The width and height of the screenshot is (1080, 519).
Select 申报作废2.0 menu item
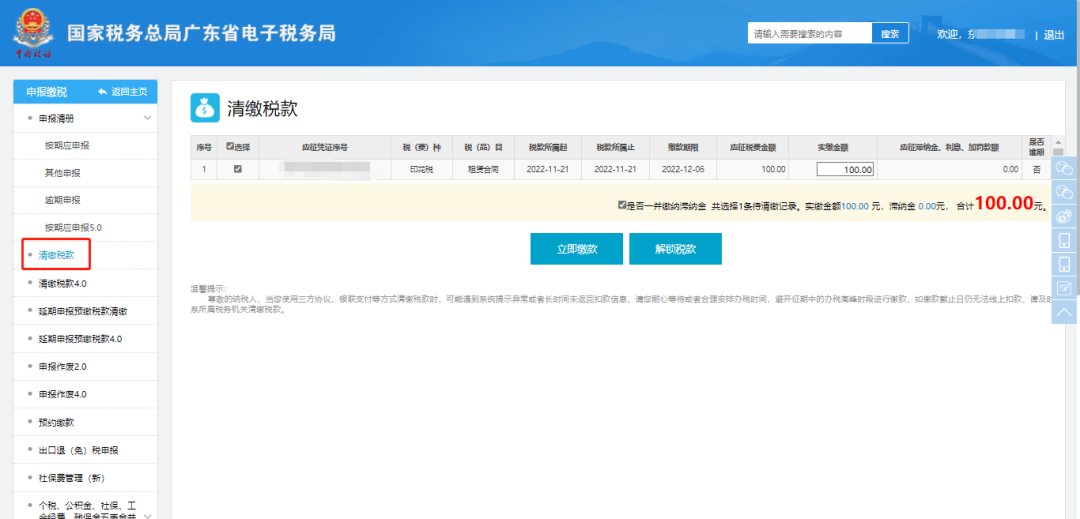tap(63, 366)
